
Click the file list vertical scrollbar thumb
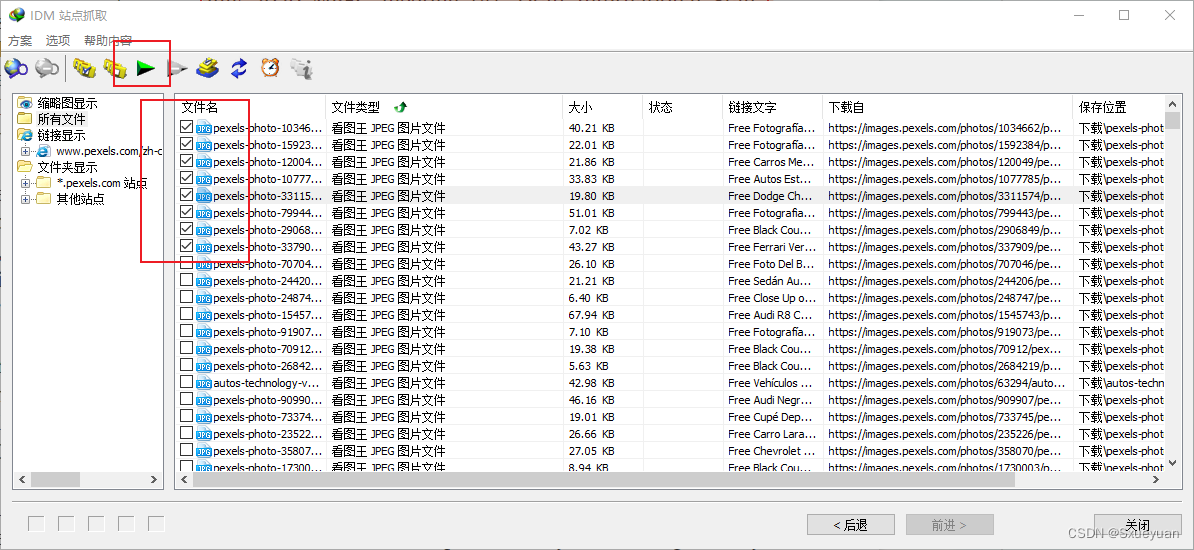coord(1173,120)
